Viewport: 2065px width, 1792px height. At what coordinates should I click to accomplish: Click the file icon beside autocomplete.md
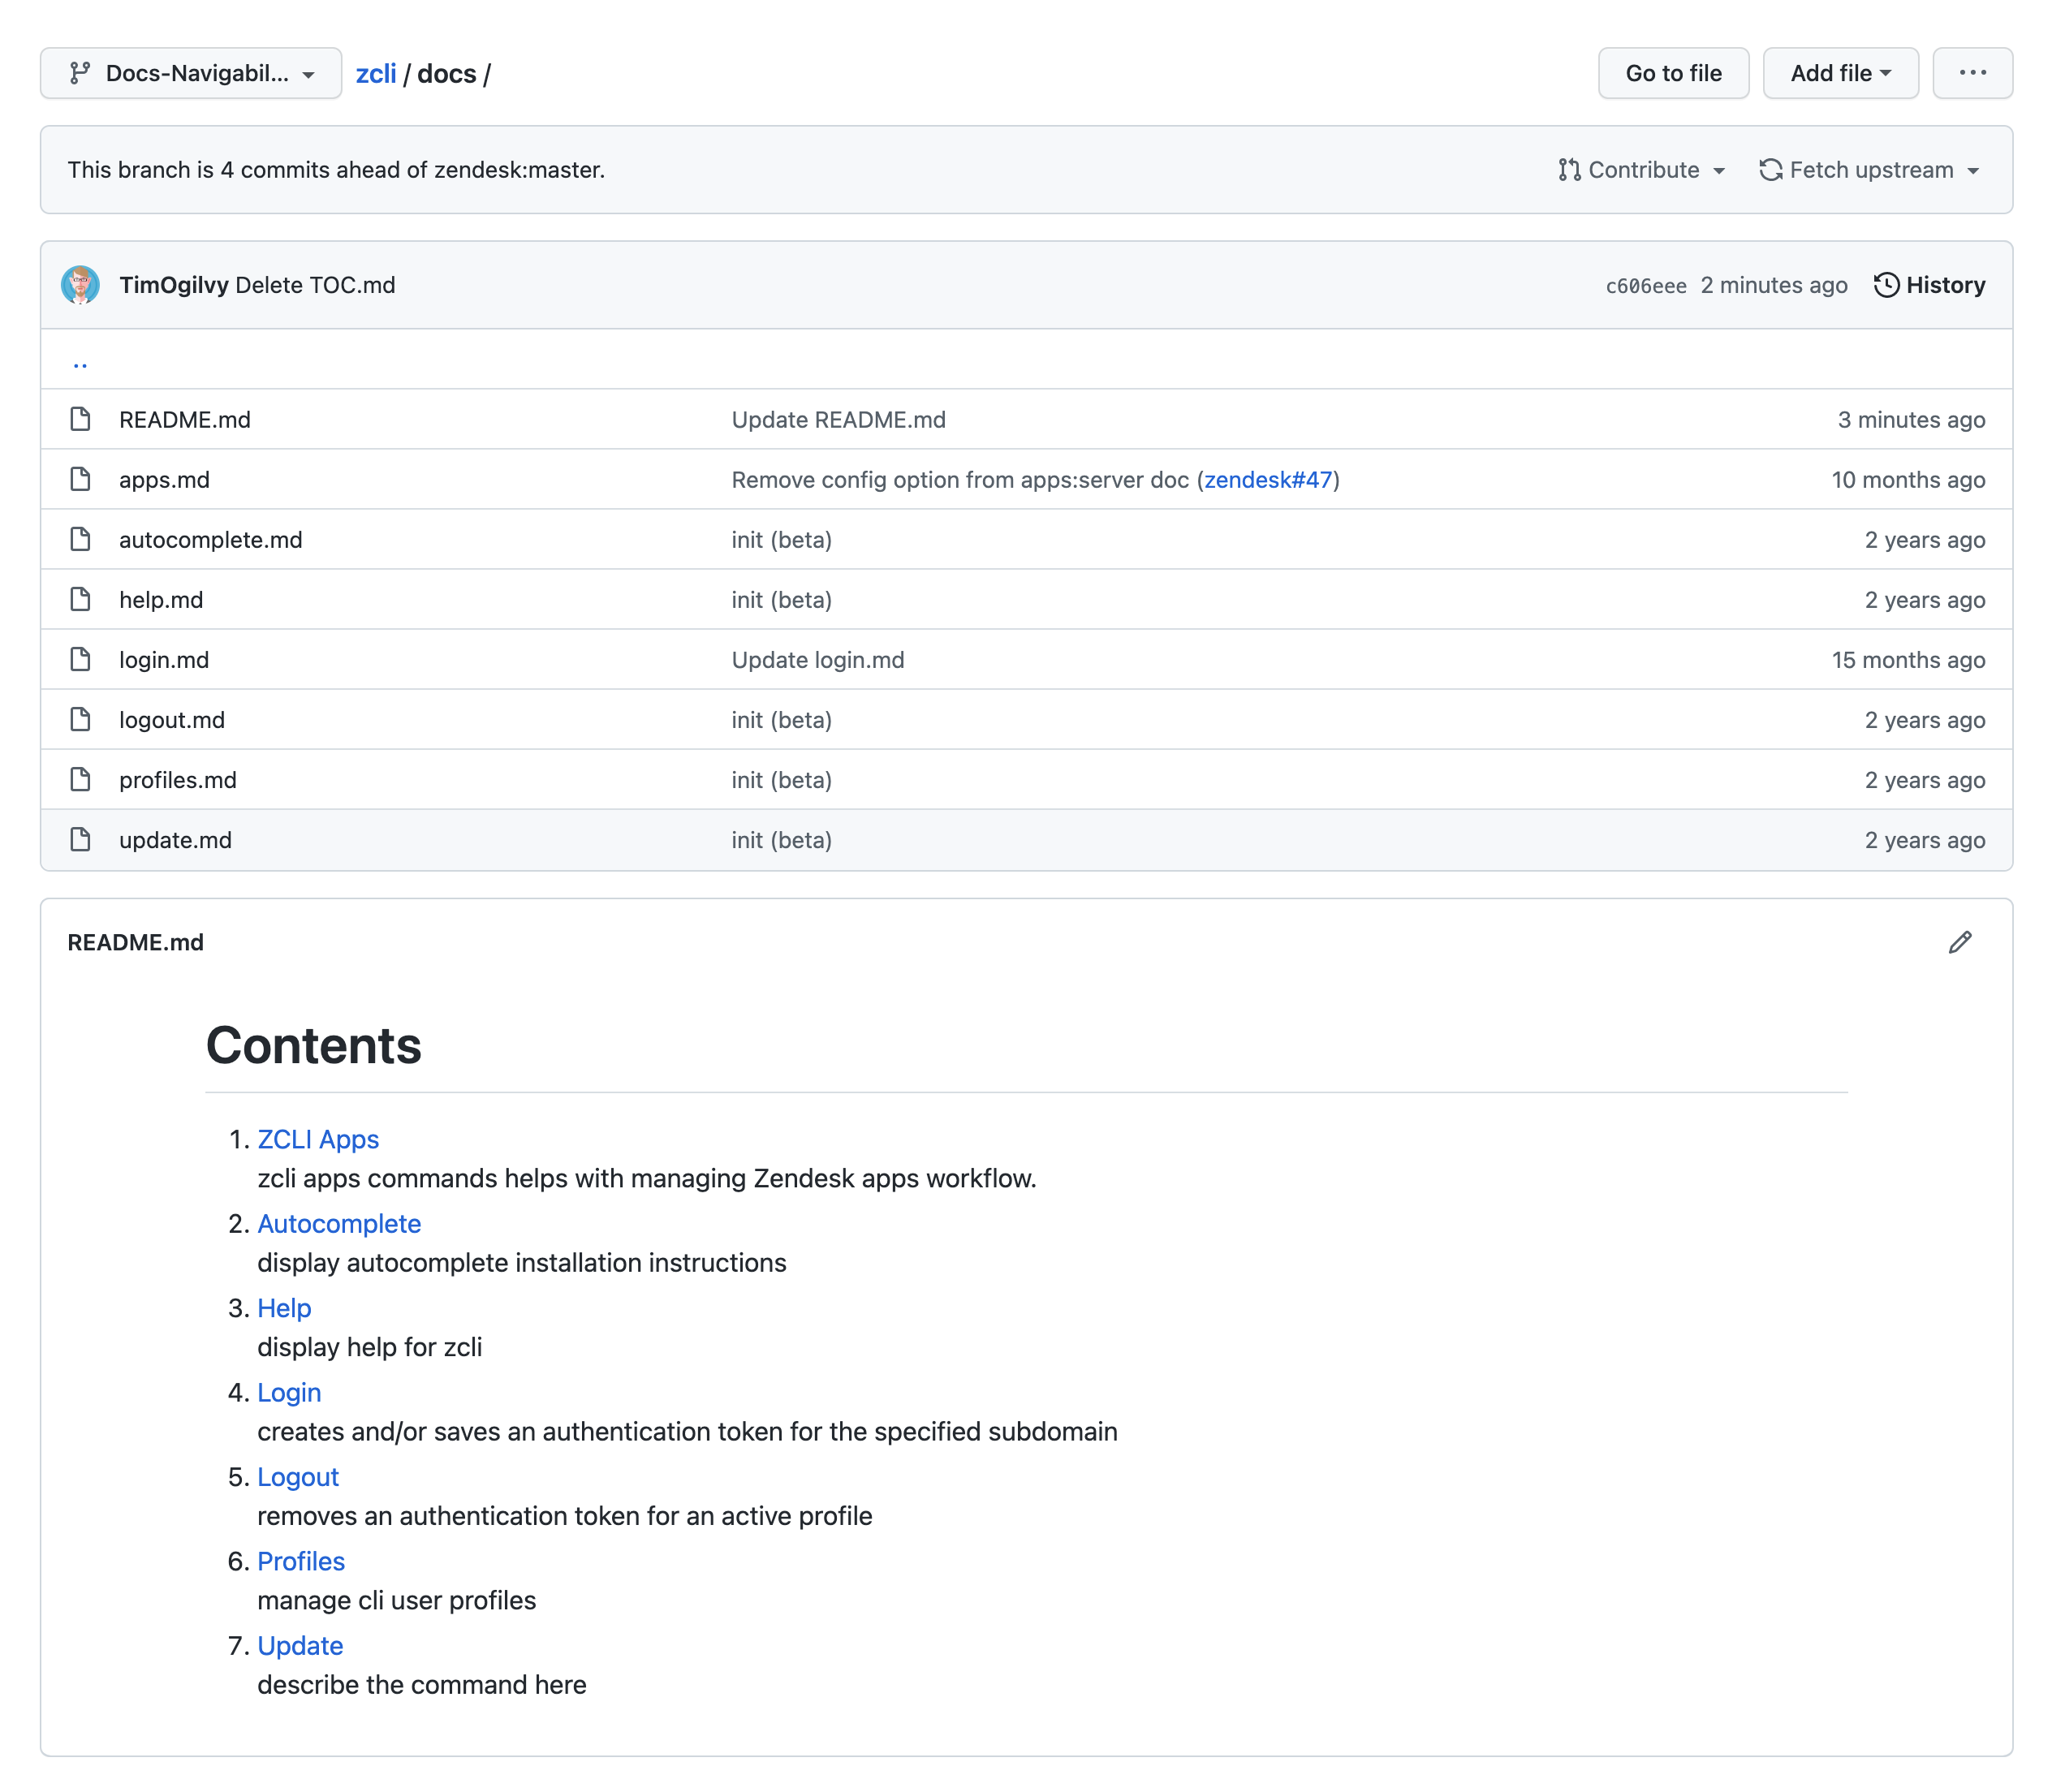click(x=80, y=539)
